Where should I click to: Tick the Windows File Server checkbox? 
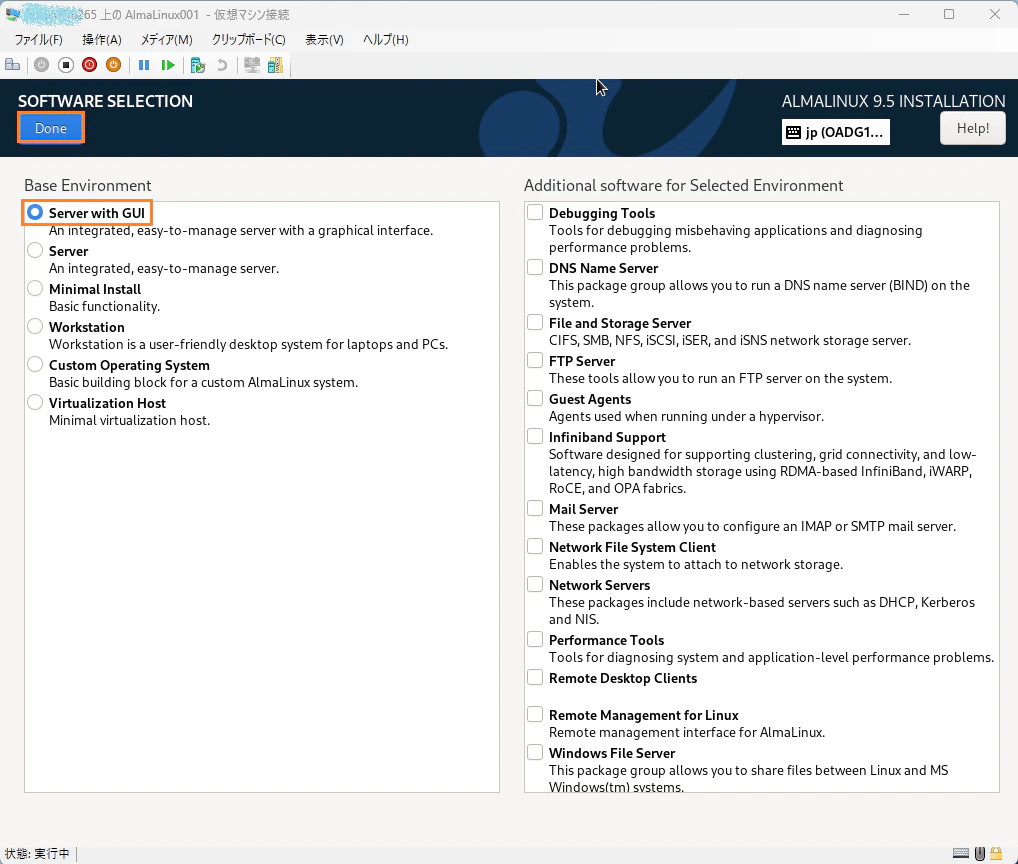(535, 752)
